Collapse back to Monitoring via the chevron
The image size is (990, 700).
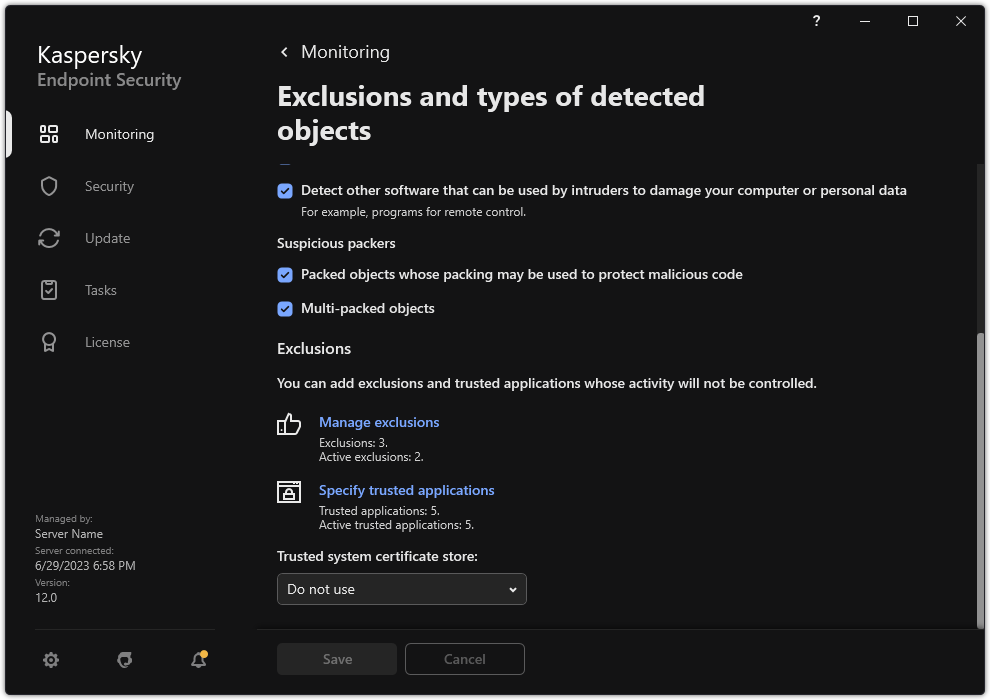coord(283,51)
